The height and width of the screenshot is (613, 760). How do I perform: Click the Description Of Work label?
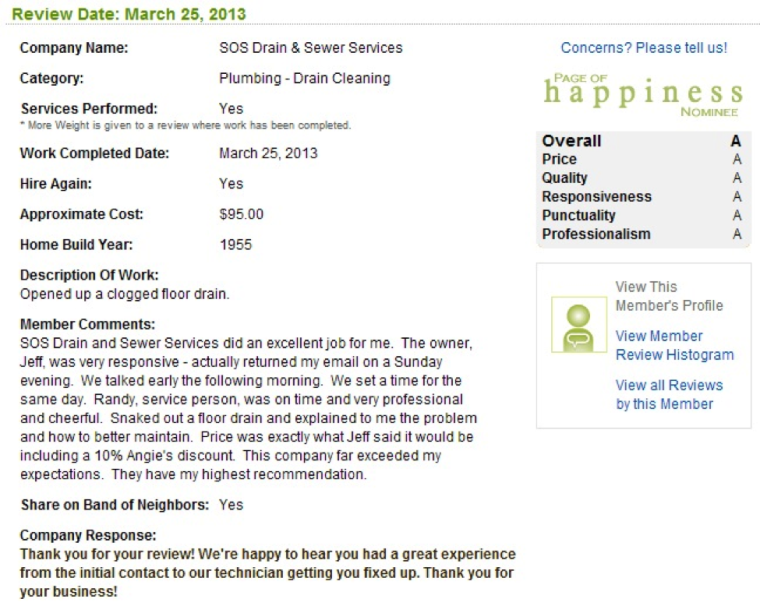[x=89, y=275]
